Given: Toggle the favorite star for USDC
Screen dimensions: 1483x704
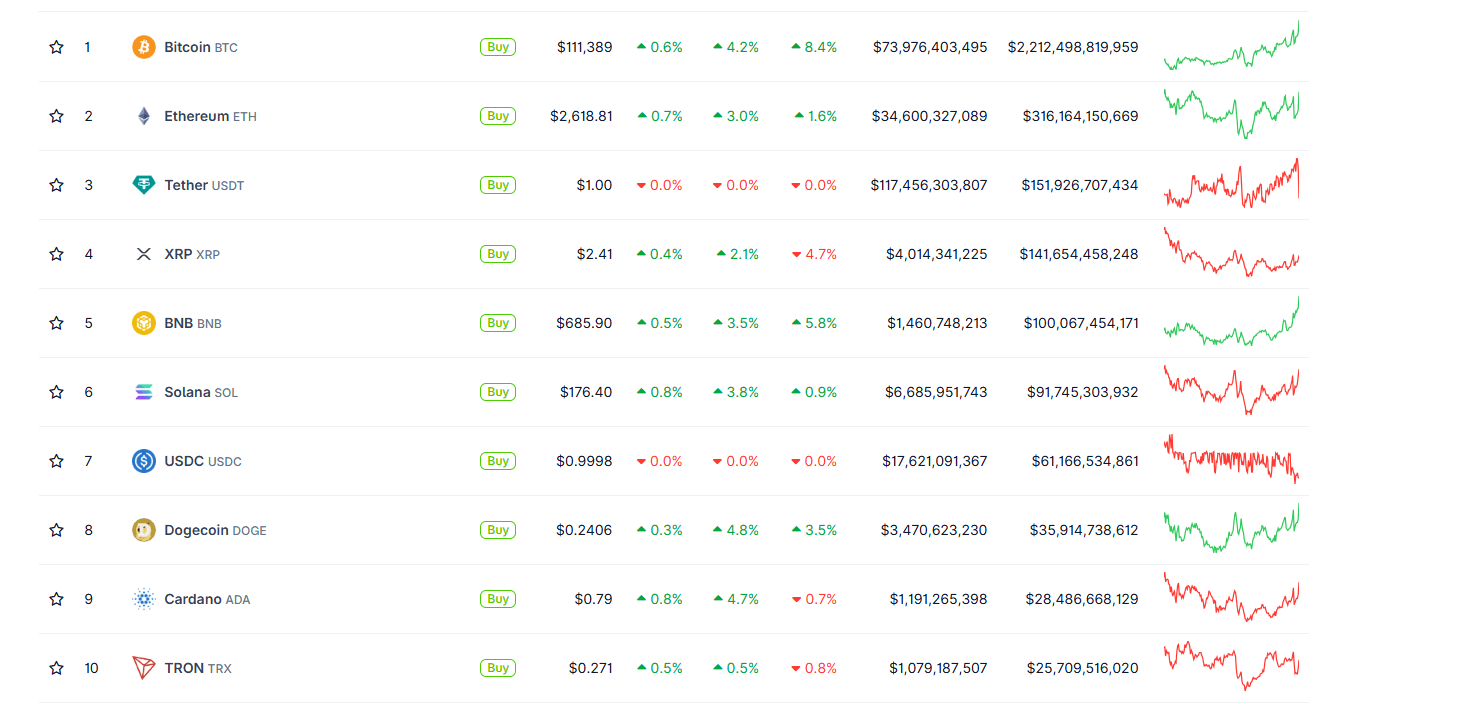Looking at the screenshot, I should coord(57,461).
